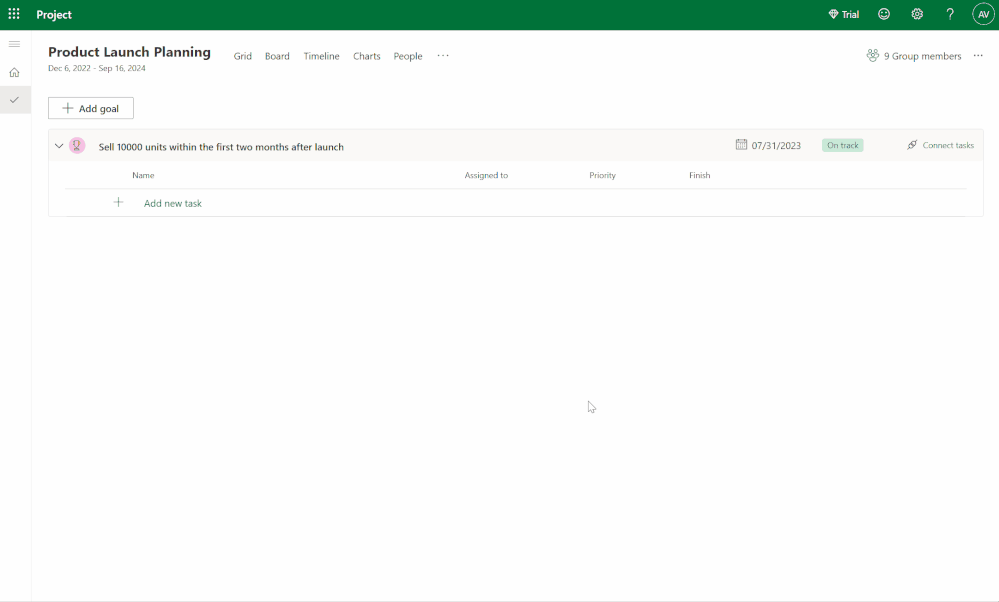Screen dimensions: 999x602
Task: Toggle the hamburger navigation menu
Action: click(14, 44)
